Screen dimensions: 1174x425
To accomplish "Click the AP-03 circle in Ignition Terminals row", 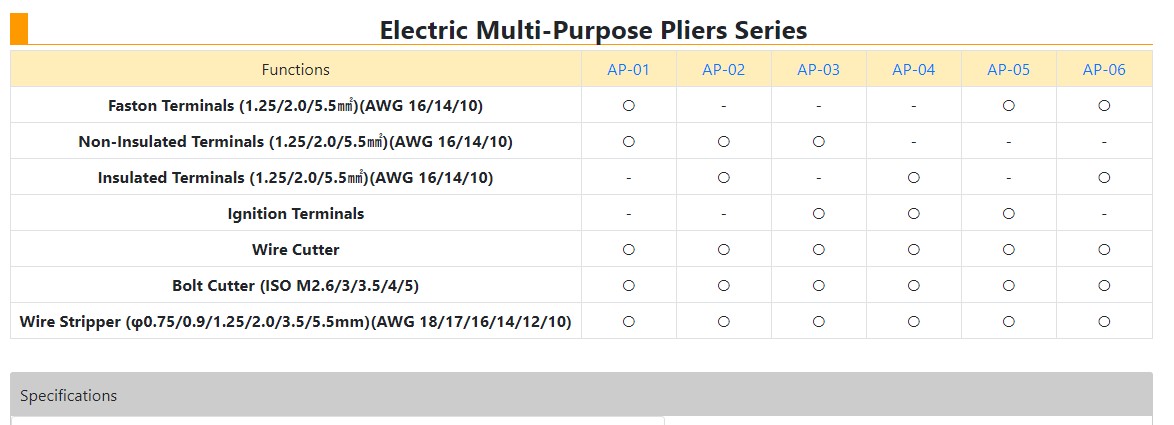I will (x=818, y=213).
